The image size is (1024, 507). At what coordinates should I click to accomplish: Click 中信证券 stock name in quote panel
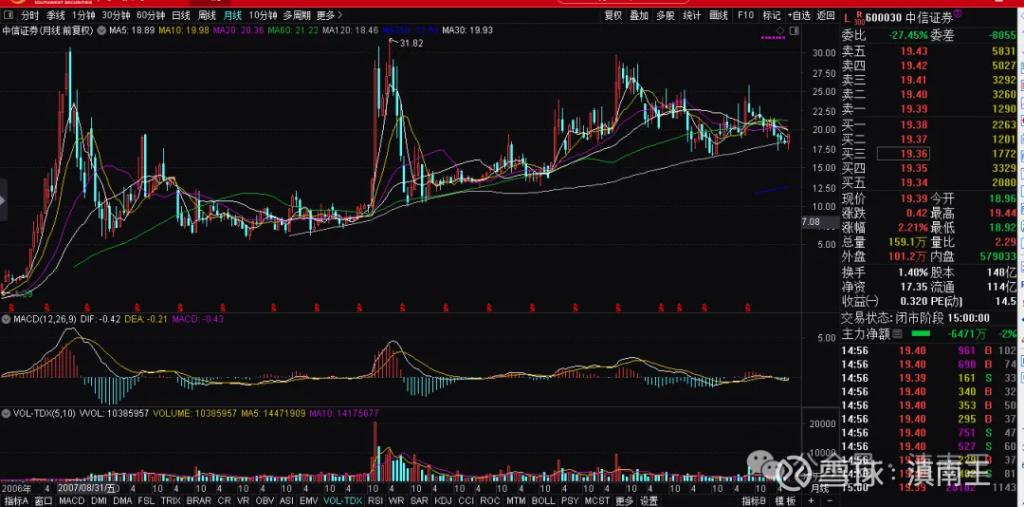pyautogui.click(x=931, y=18)
